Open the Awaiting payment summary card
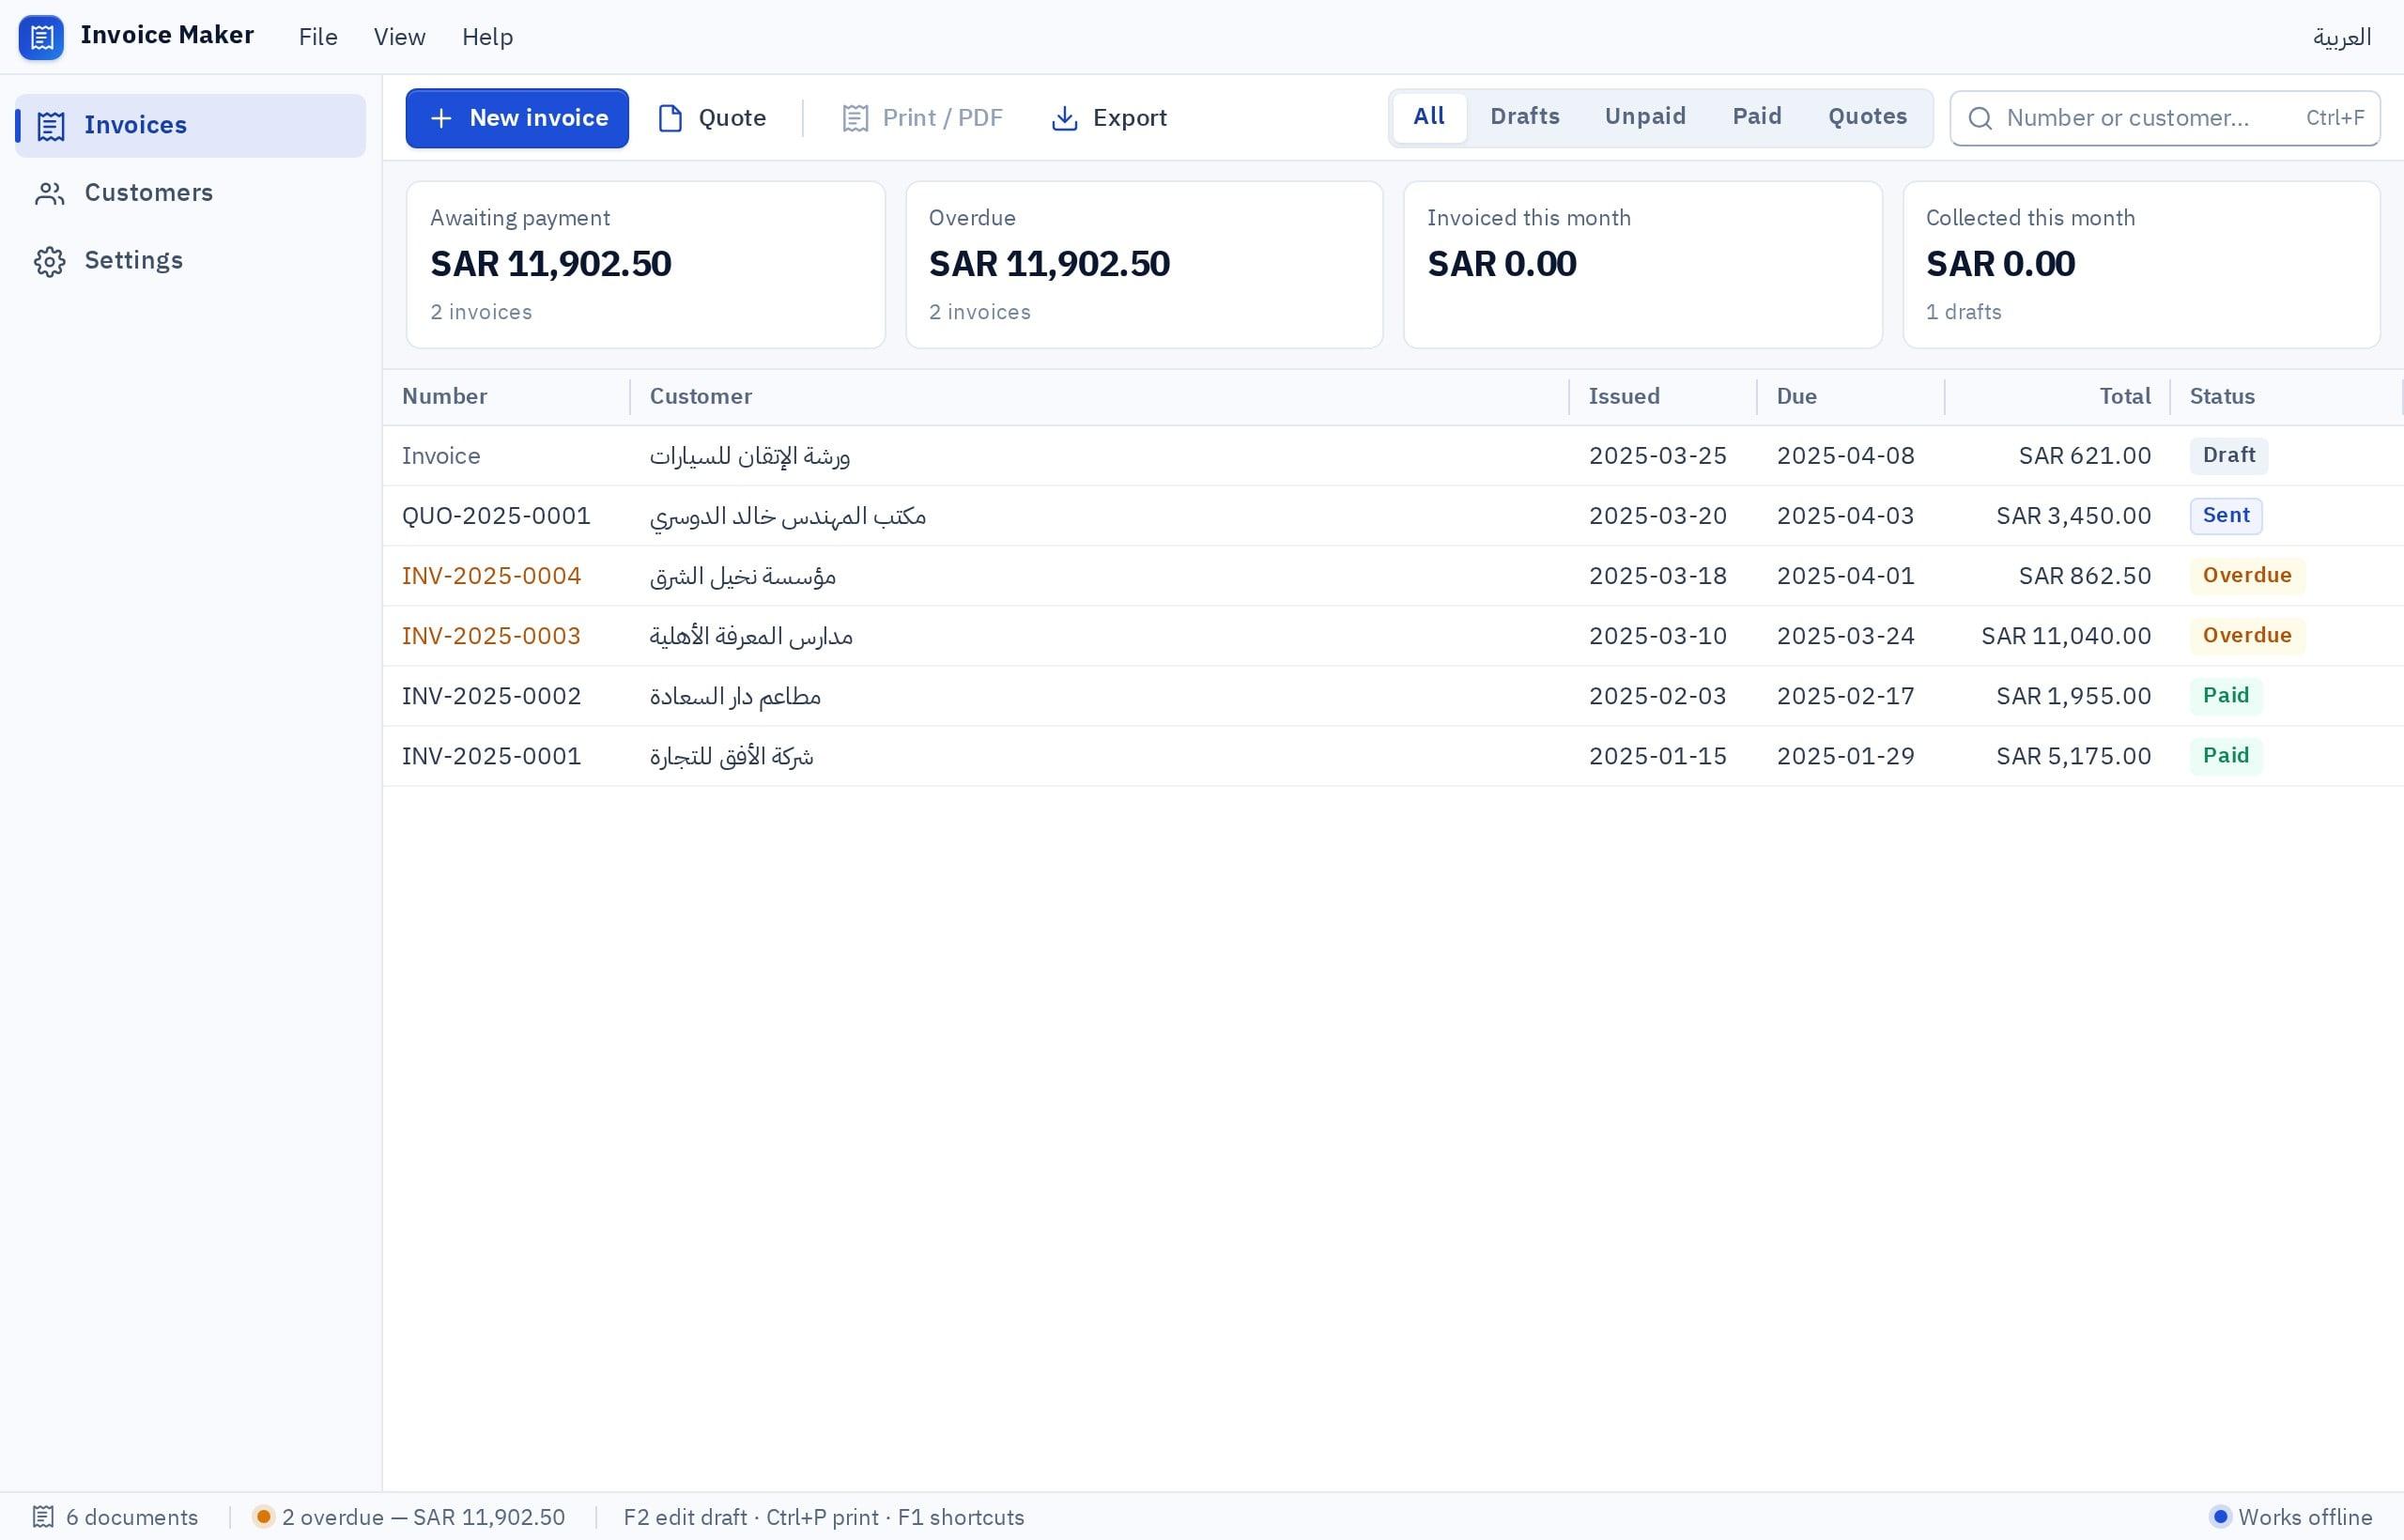The image size is (2404, 1540). [646, 265]
